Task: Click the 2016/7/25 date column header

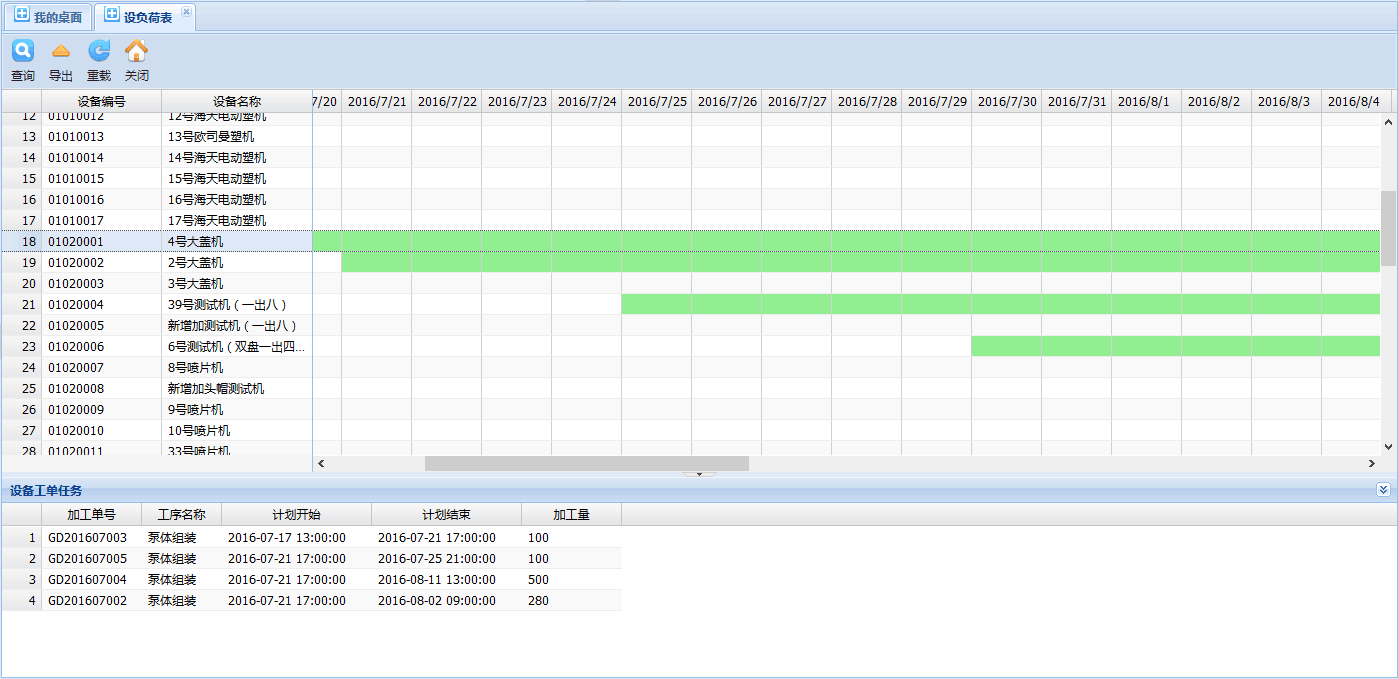Action: pos(657,101)
